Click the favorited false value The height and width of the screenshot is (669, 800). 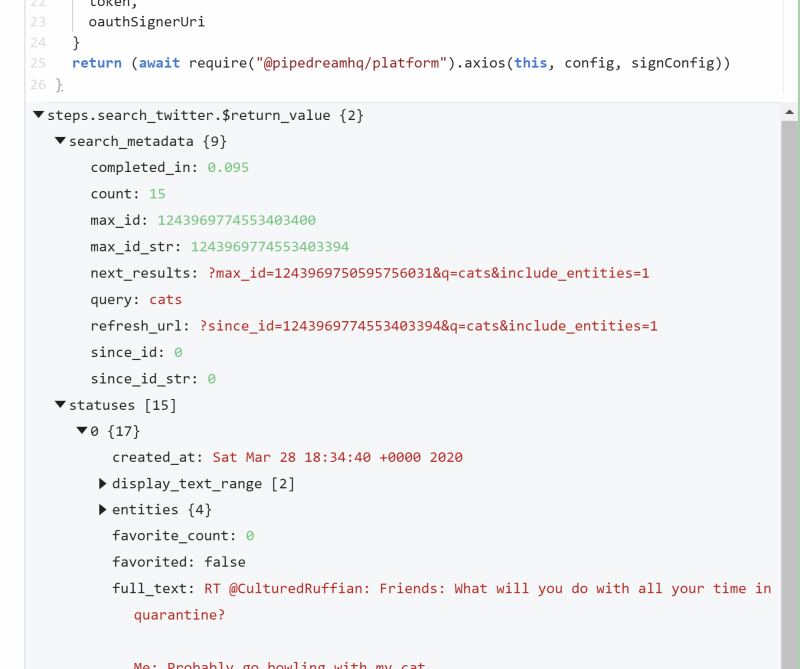pos(225,562)
